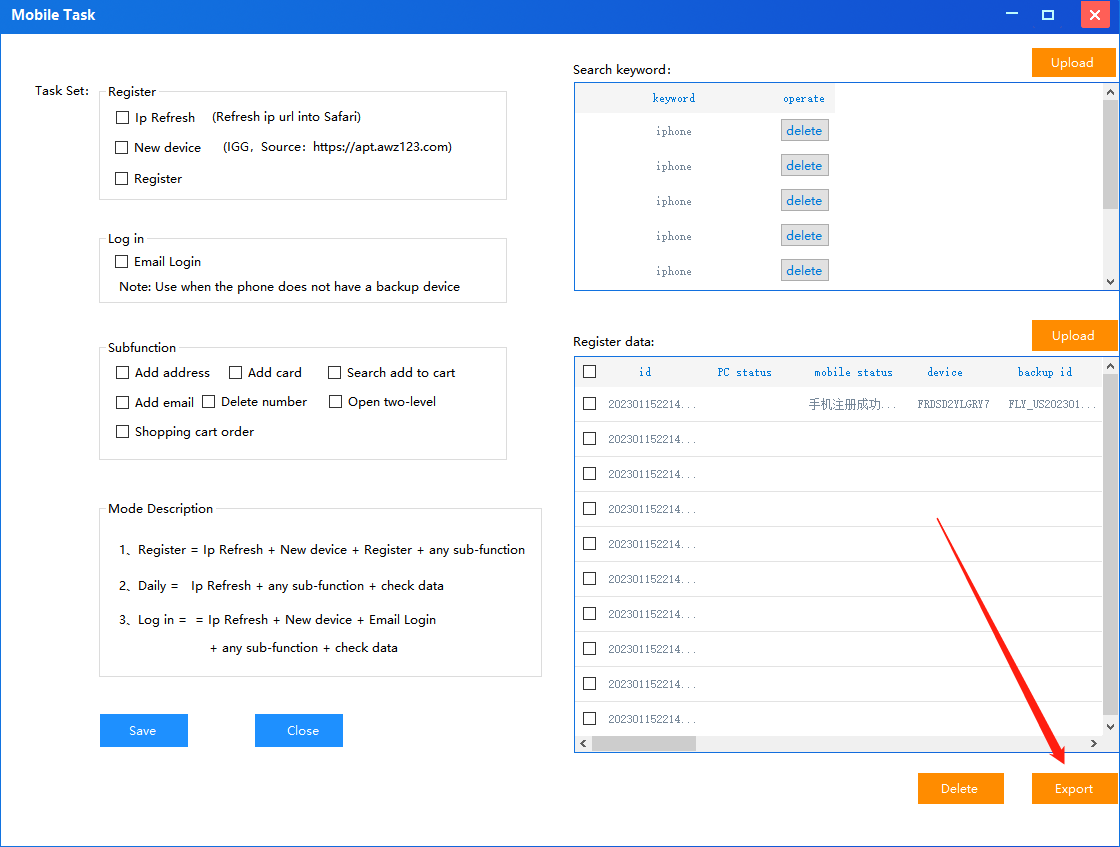Image resolution: width=1120 pixels, height=847 pixels.
Task: Check the Add card option
Action: [235, 372]
